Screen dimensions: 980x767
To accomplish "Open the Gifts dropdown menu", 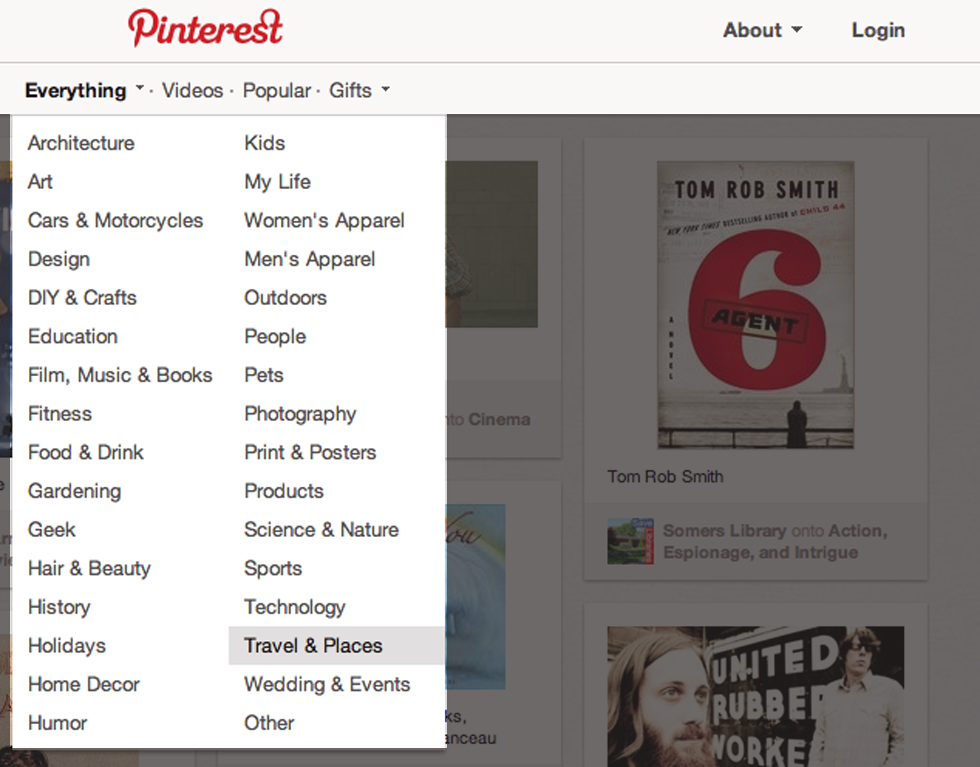I will pyautogui.click(x=358, y=90).
